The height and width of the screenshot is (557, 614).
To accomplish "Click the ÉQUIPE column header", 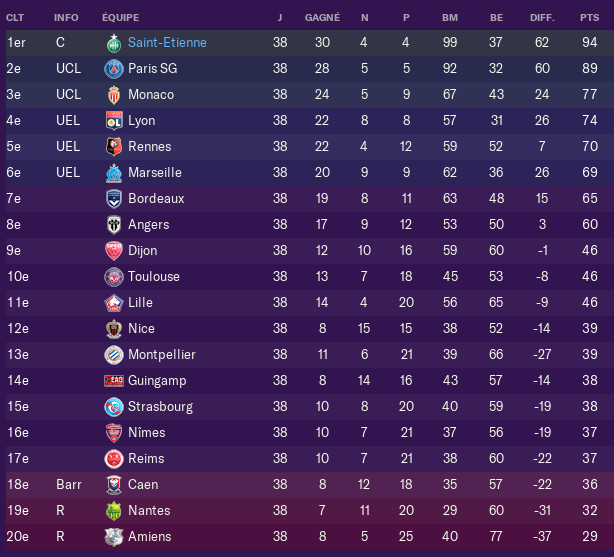I will tap(121, 18).
